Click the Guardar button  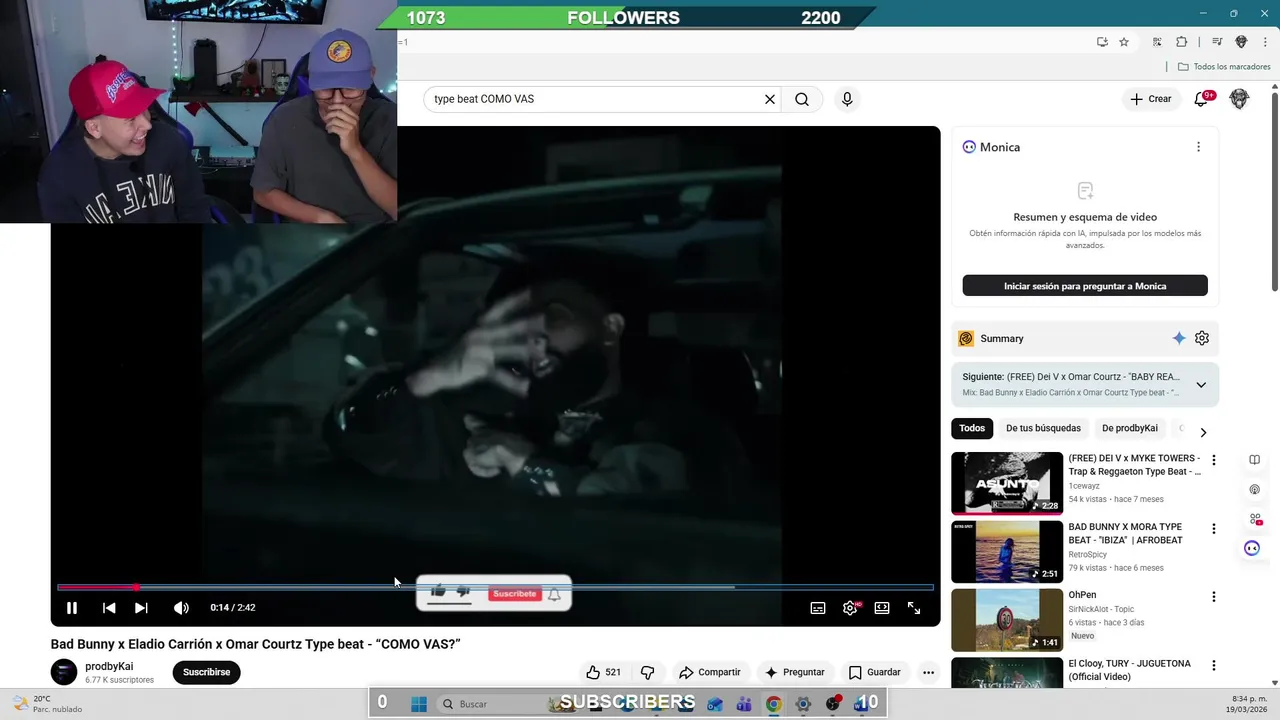[874, 672]
